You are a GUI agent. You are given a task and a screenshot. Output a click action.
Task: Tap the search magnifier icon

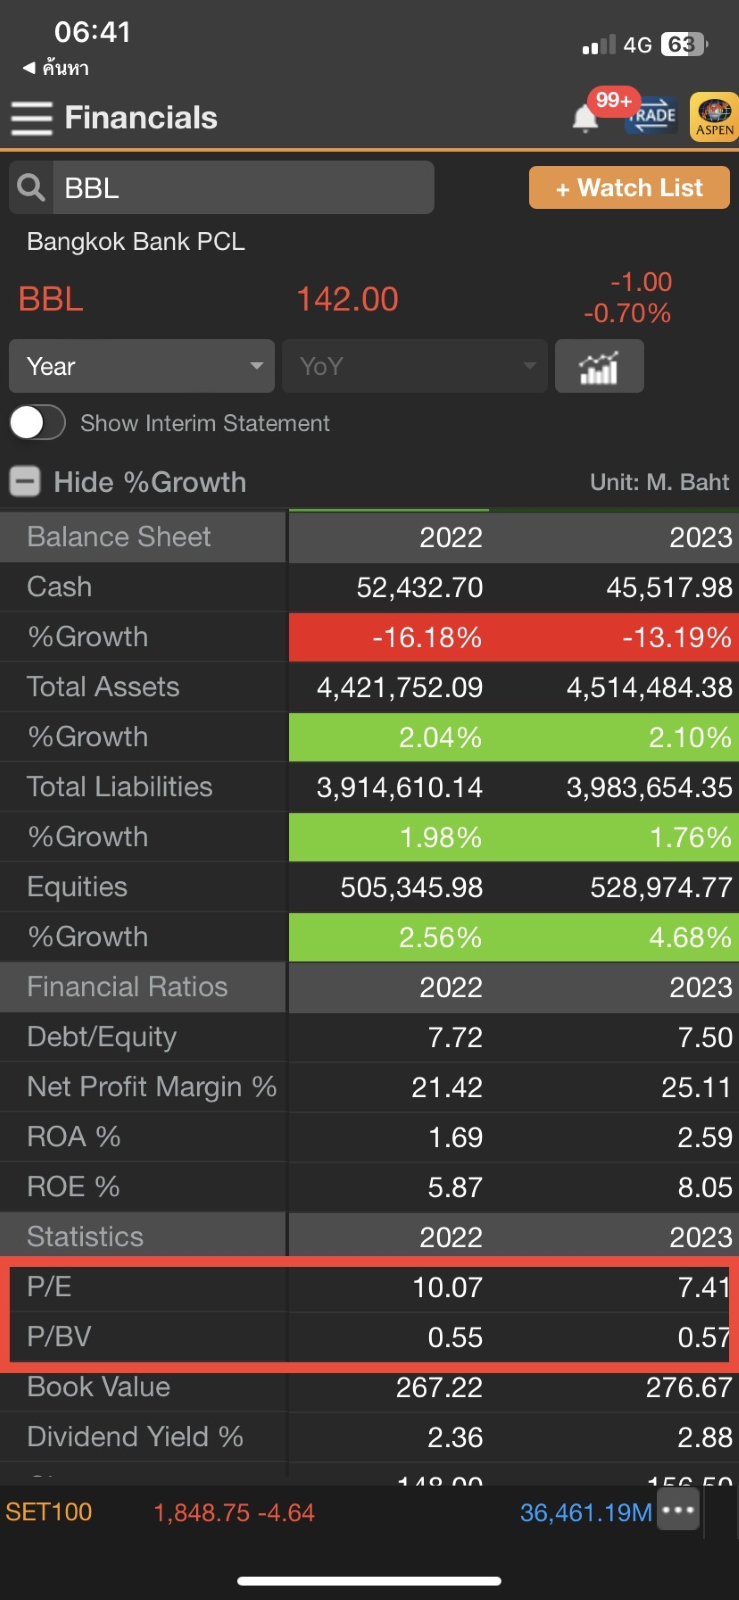(x=31, y=188)
